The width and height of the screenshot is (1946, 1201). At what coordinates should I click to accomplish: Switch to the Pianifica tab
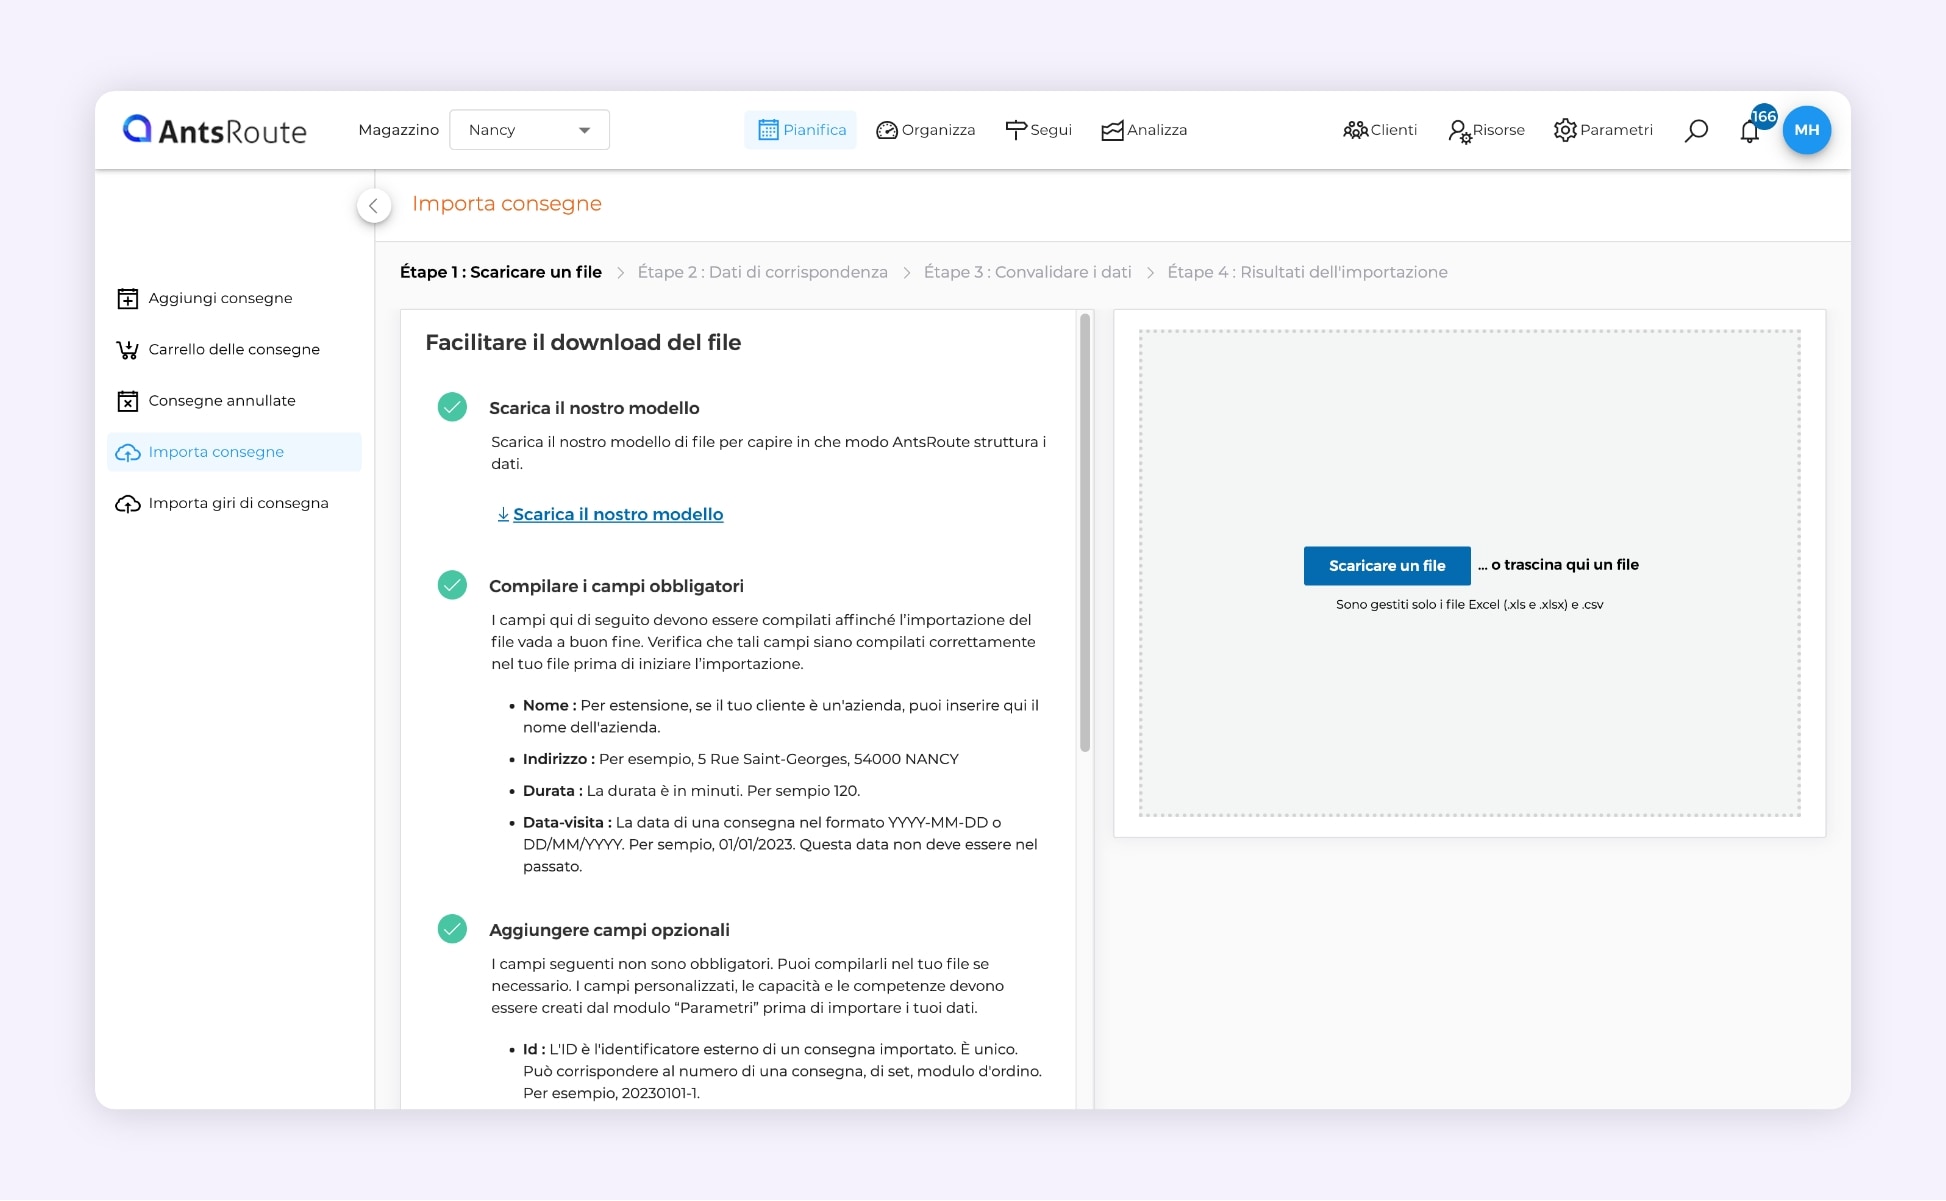[800, 129]
